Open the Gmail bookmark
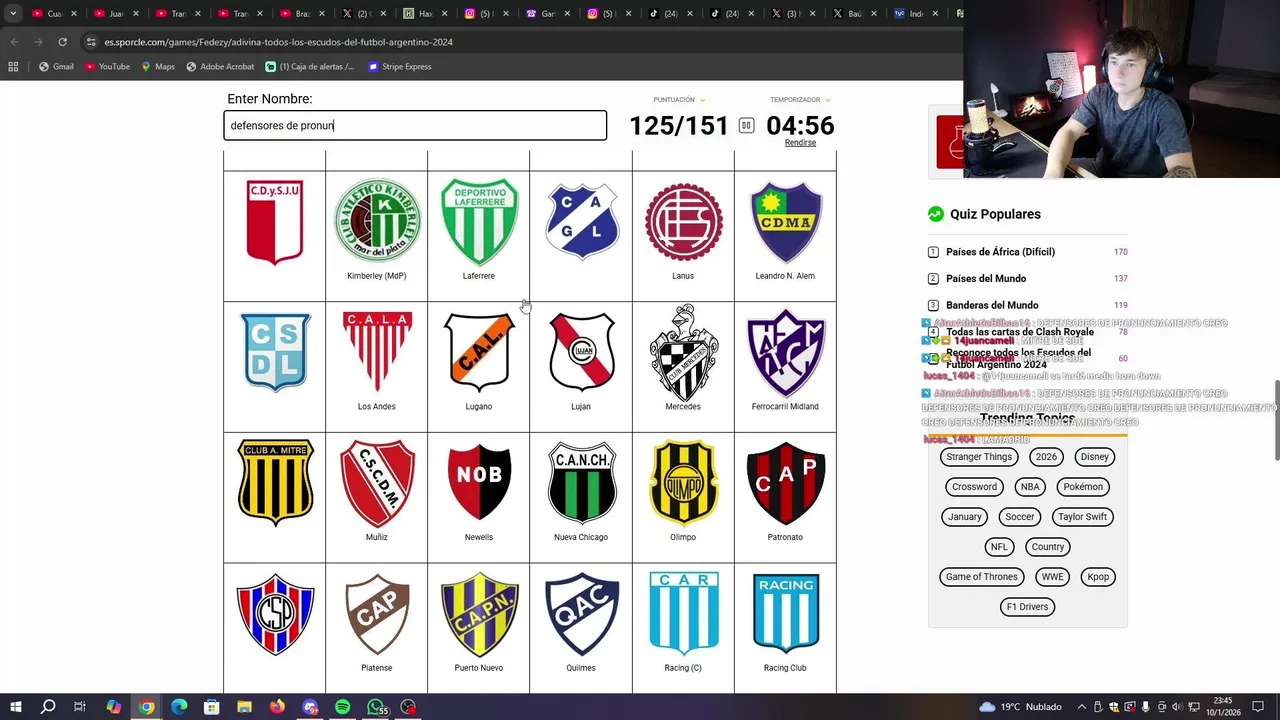1280x720 pixels. [x=56, y=67]
